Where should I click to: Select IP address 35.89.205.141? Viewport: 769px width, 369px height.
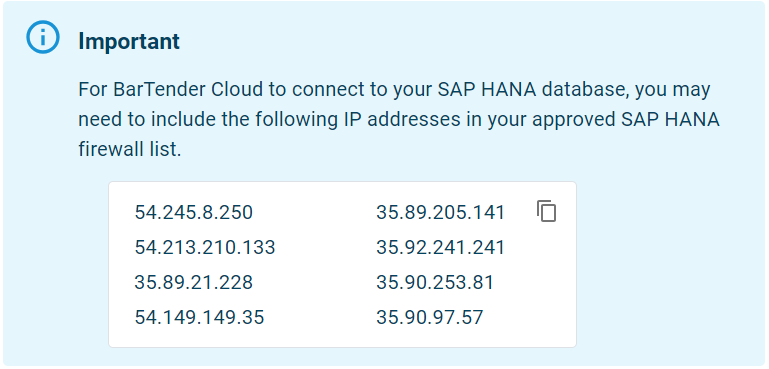[440, 212]
